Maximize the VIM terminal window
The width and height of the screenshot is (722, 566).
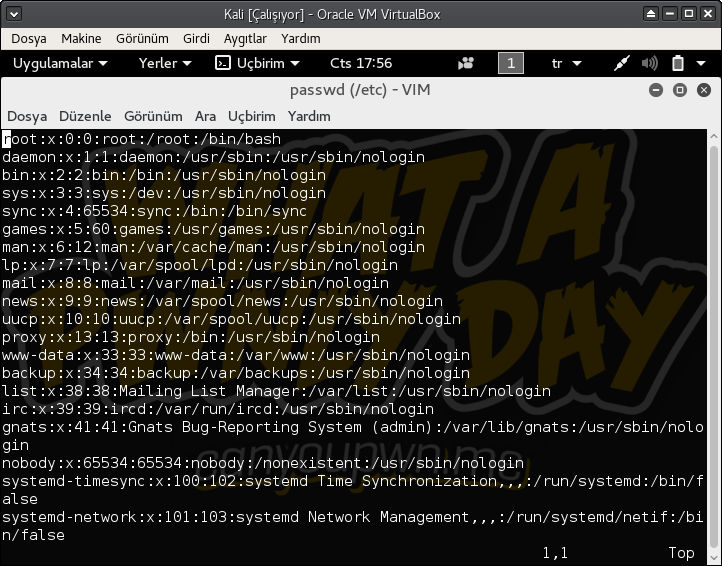click(679, 90)
